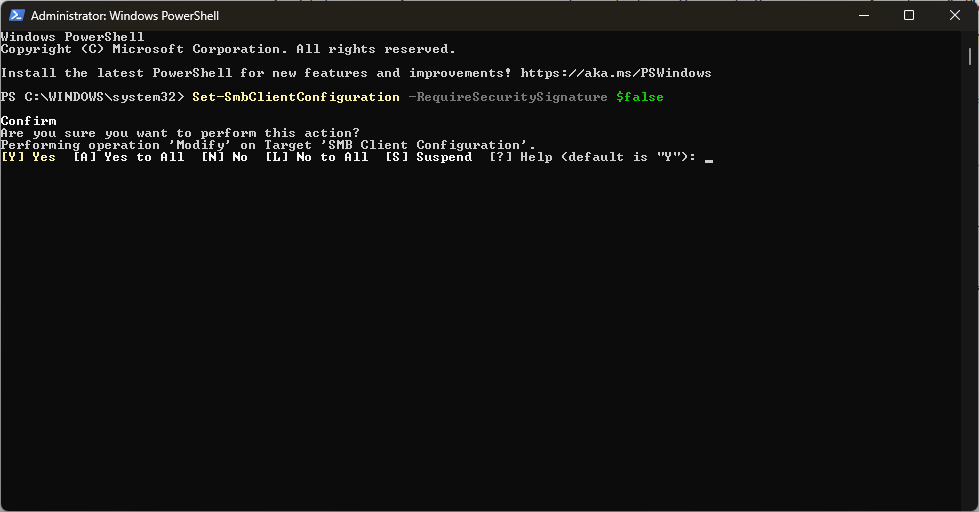The height and width of the screenshot is (512, 979).
Task: Click the -RequireSecuritySignature parameter text
Action: [508, 97]
